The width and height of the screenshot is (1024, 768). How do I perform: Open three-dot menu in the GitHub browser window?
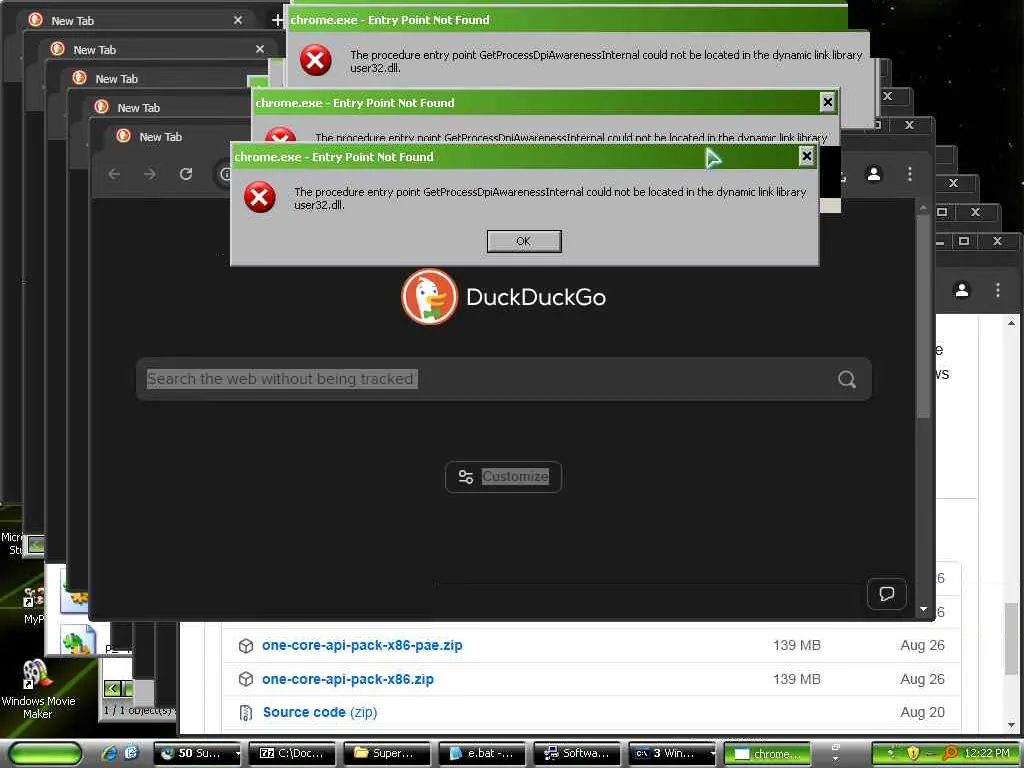coord(997,290)
